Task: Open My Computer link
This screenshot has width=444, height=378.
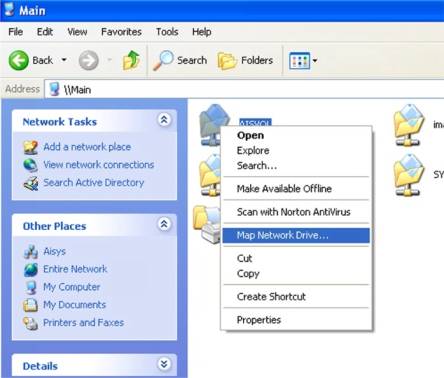Action: click(x=72, y=287)
